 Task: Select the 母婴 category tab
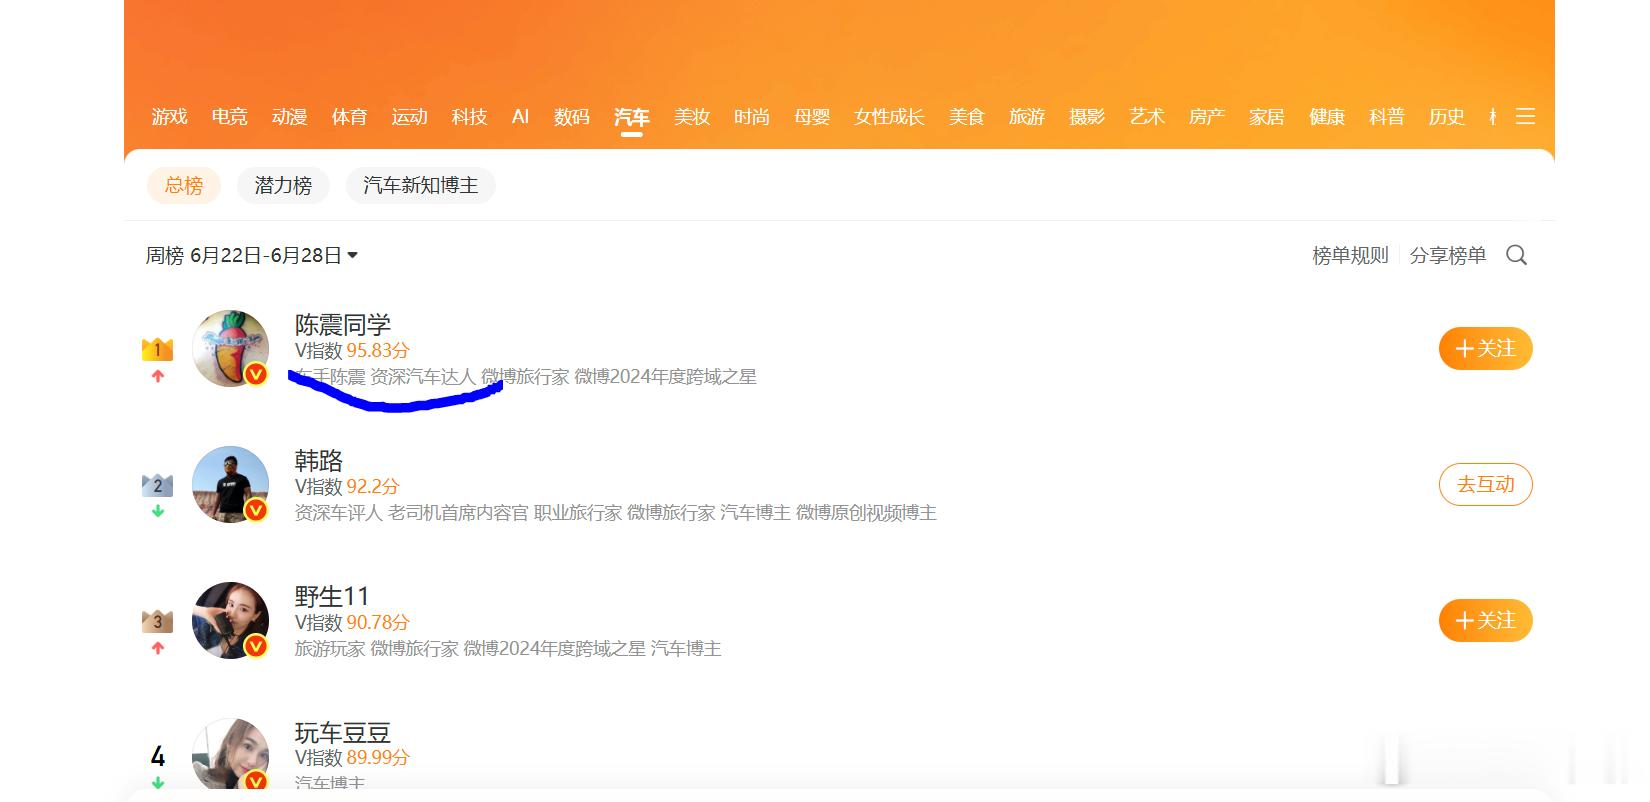pyautogui.click(x=812, y=117)
